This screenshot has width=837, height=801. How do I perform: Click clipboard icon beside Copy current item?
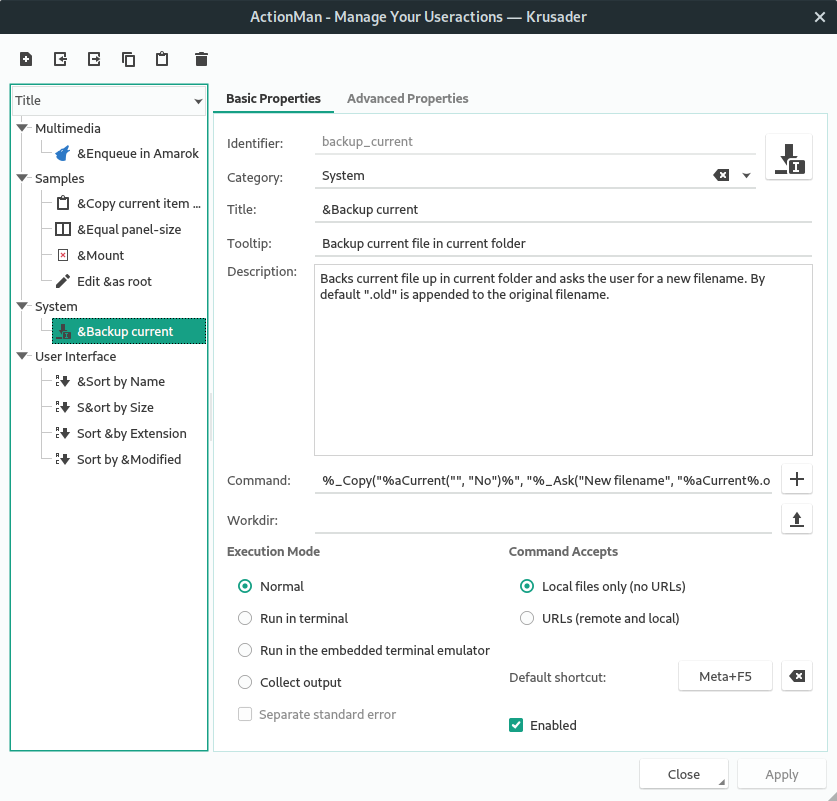63,203
